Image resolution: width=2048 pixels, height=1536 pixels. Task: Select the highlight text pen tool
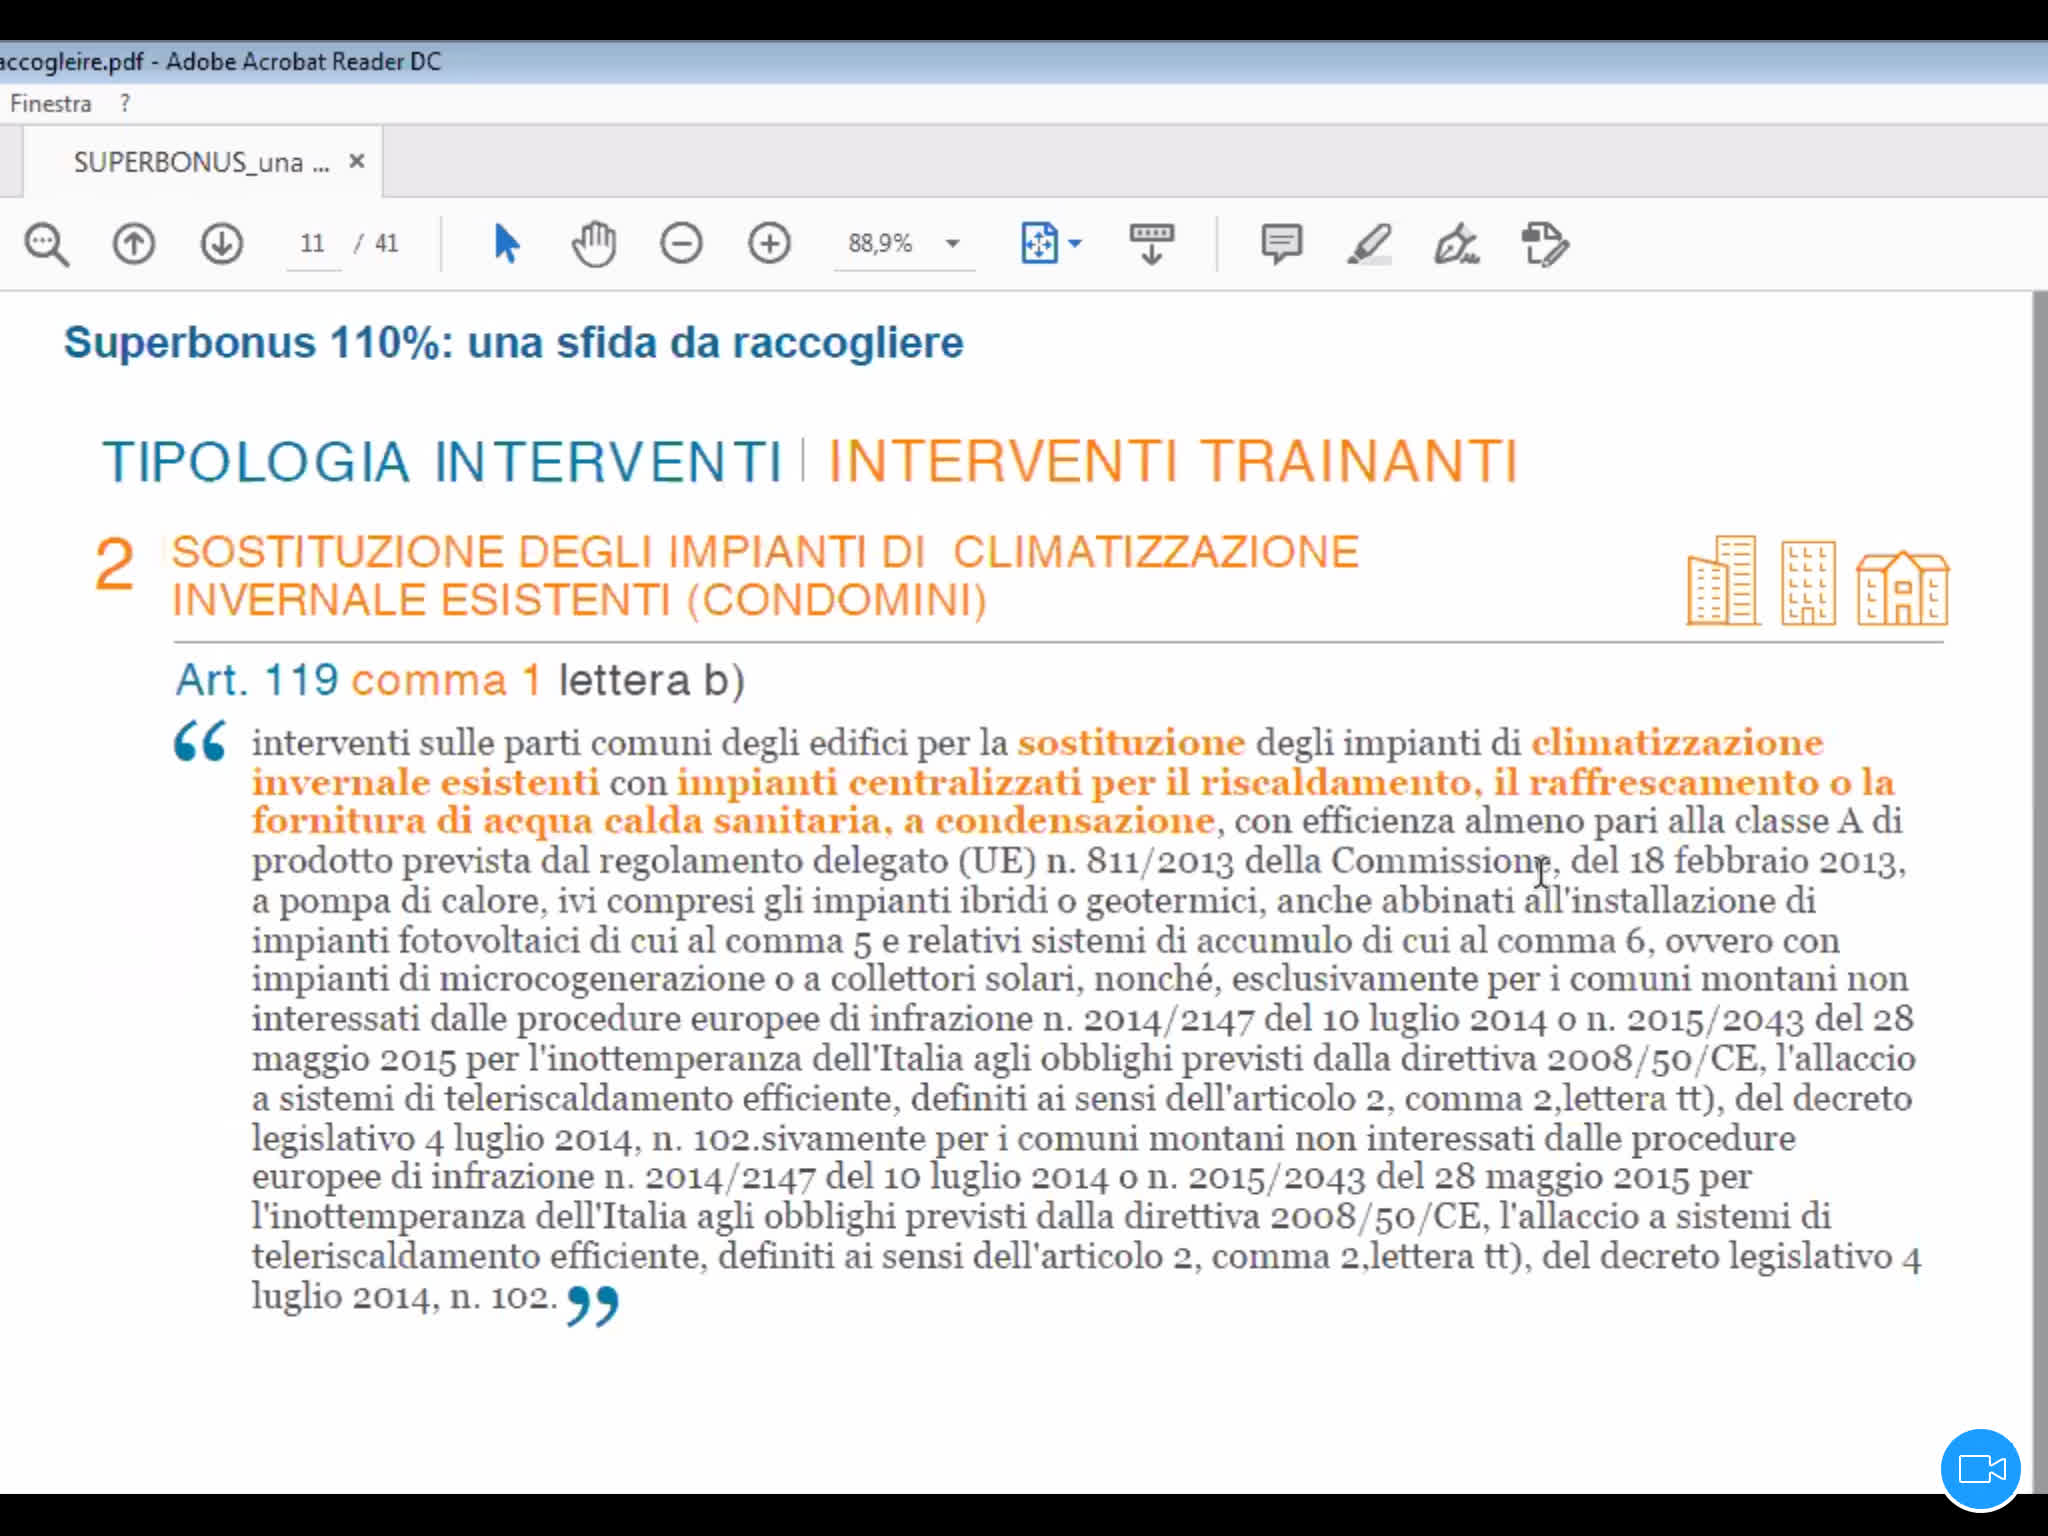tap(1369, 244)
